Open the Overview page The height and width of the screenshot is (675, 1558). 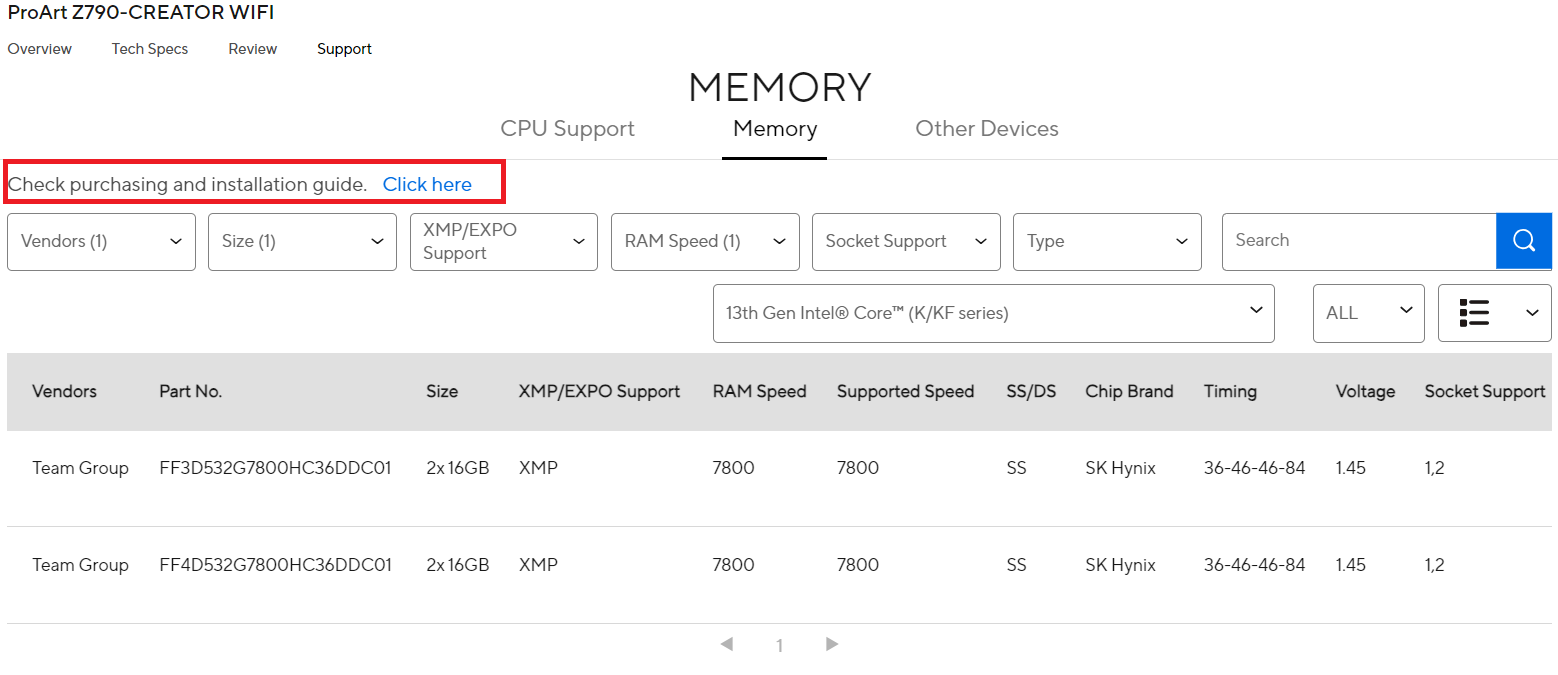(40, 49)
